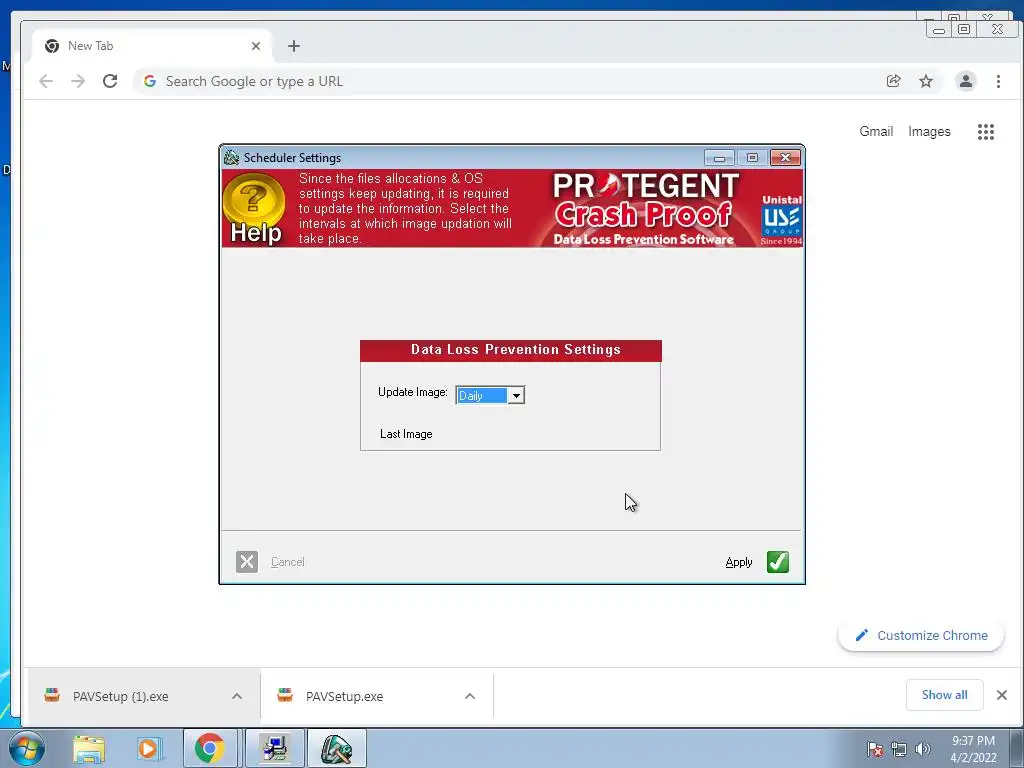Click the Cancel text label
This screenshot has height=768, width=1024.
(287, 562)
